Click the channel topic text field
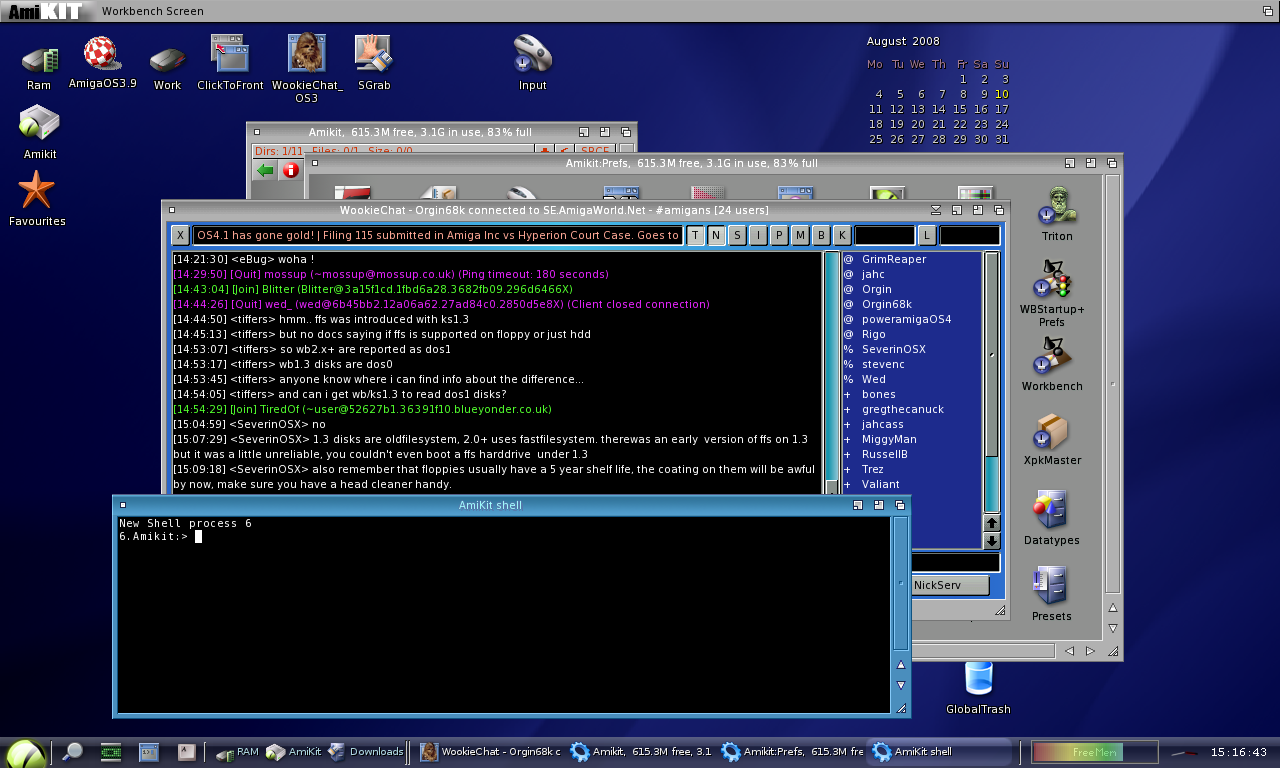 438,235
